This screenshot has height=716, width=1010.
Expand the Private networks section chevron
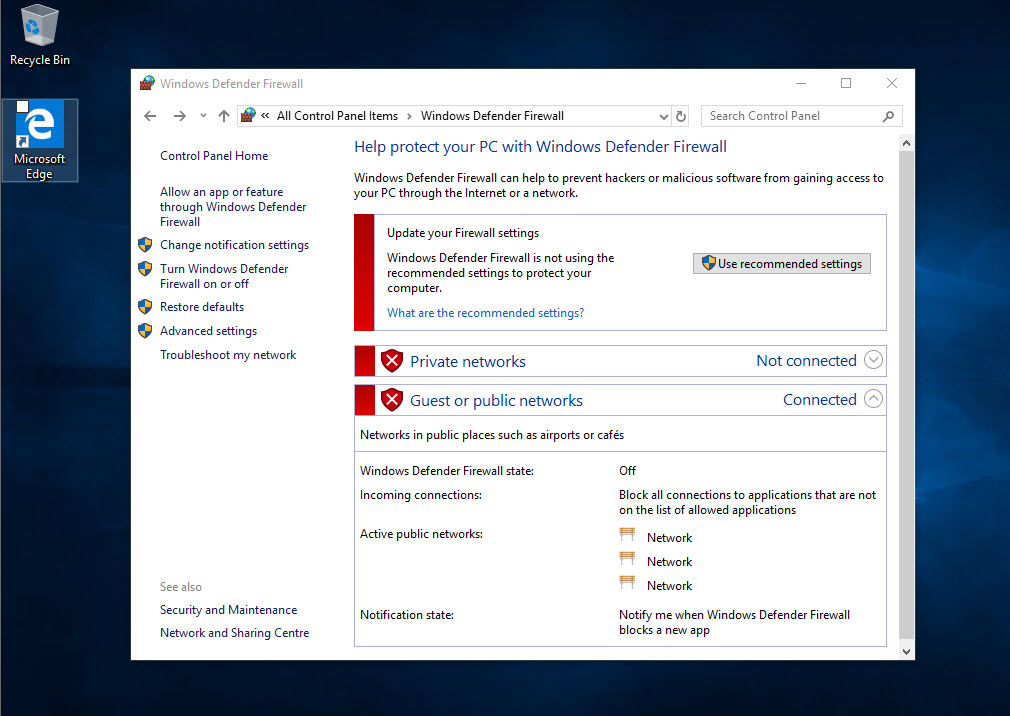tap(873, 360)
